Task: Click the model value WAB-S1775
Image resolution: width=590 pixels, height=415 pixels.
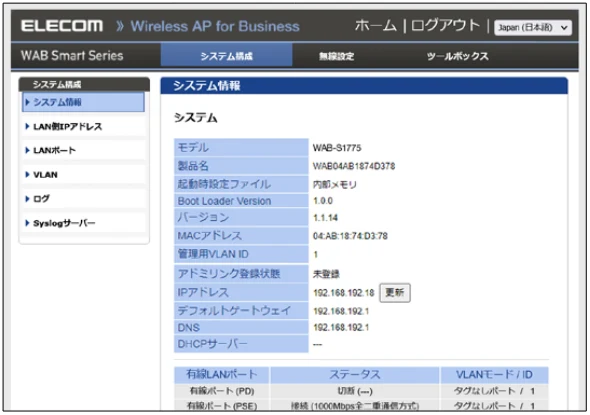Action: pos(337,148)
